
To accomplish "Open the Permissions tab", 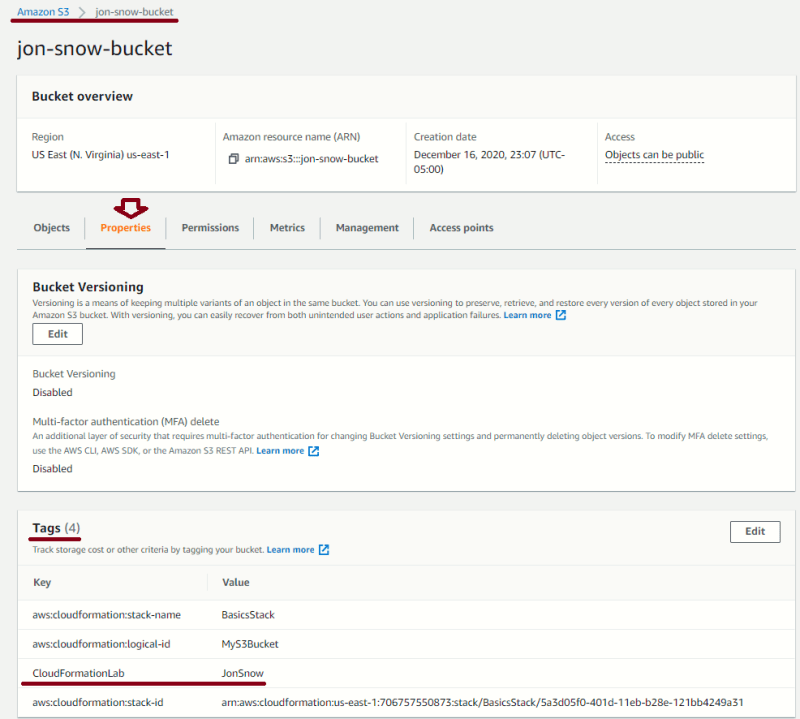I will click(x=210, y=228).
